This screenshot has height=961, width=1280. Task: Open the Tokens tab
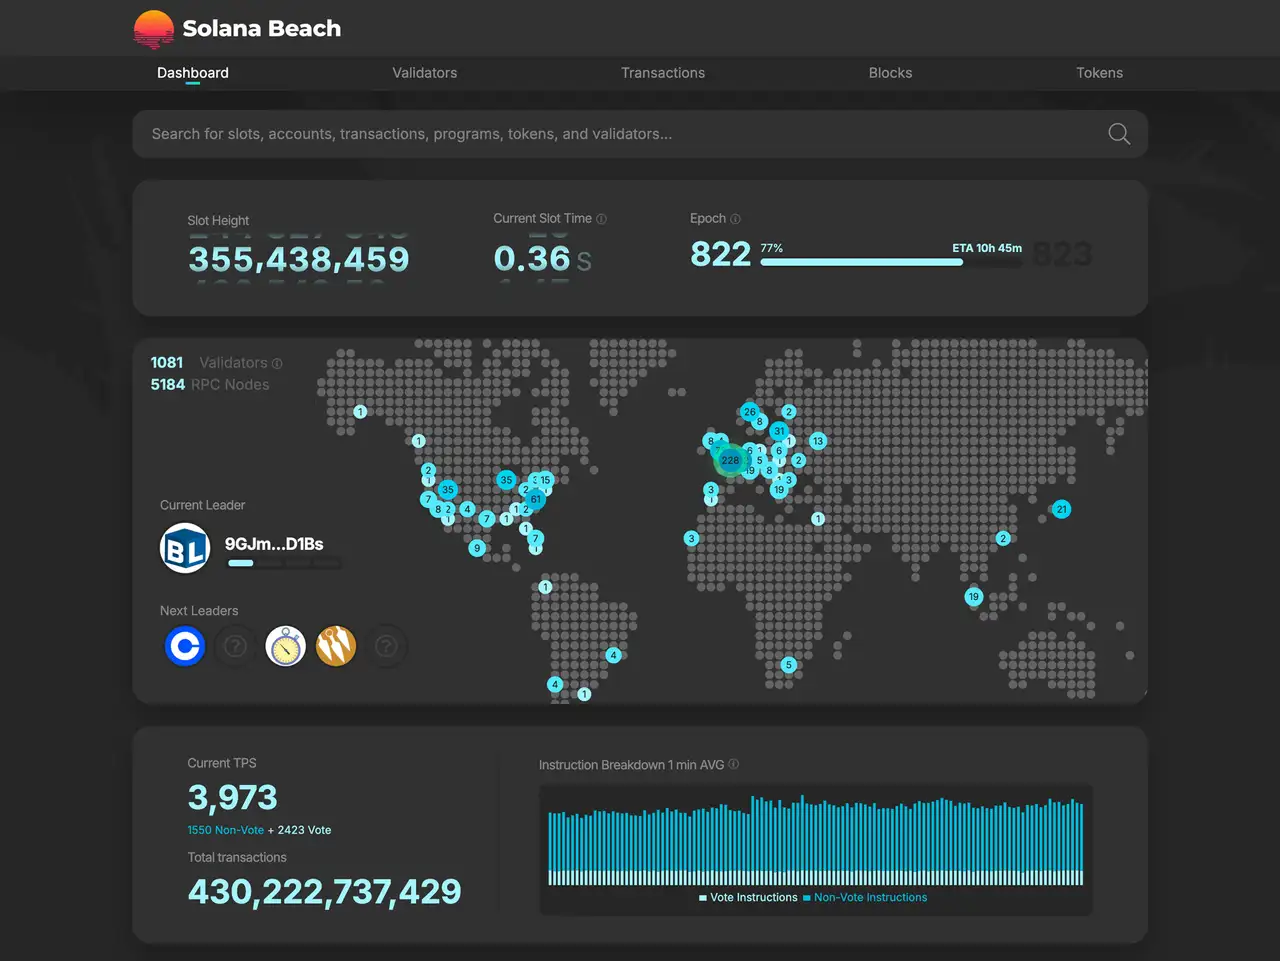pyautogui.click(x=1099, y=73)
